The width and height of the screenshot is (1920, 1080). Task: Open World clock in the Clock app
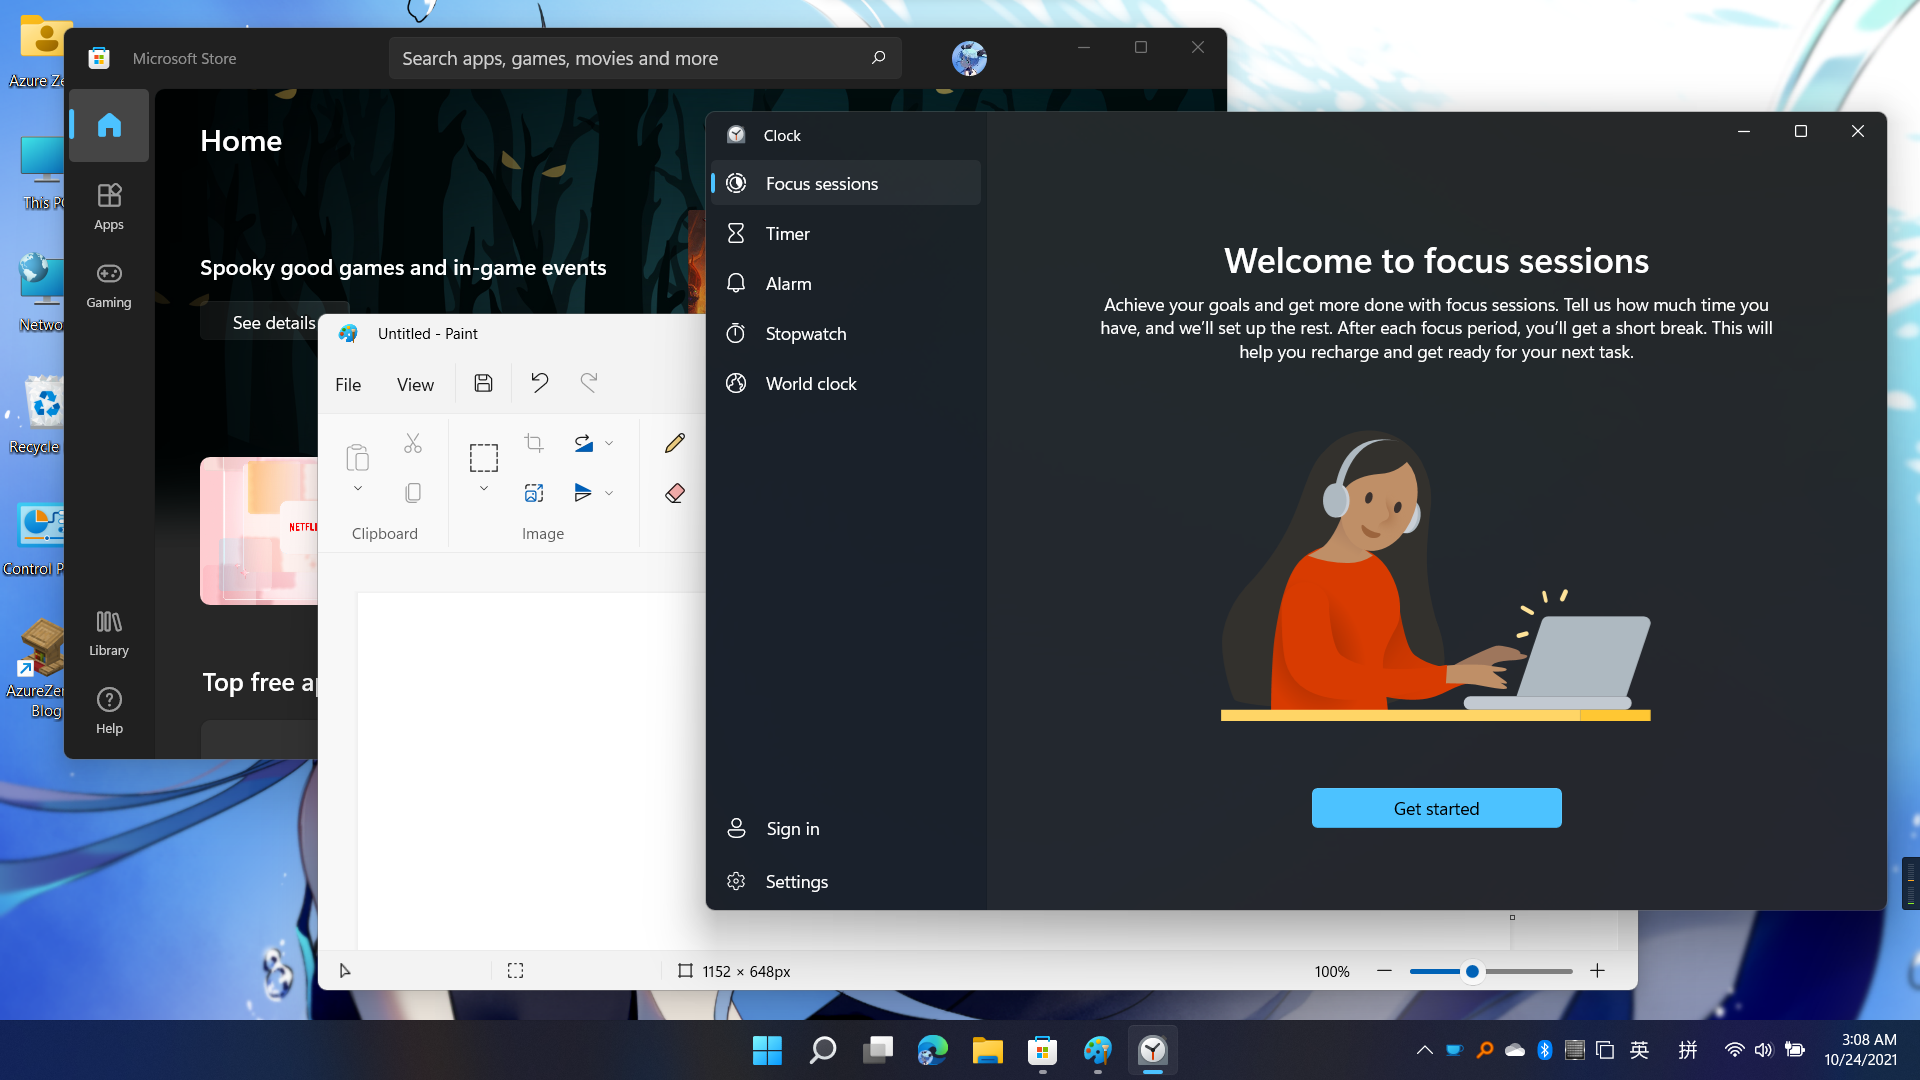point(810,383)
